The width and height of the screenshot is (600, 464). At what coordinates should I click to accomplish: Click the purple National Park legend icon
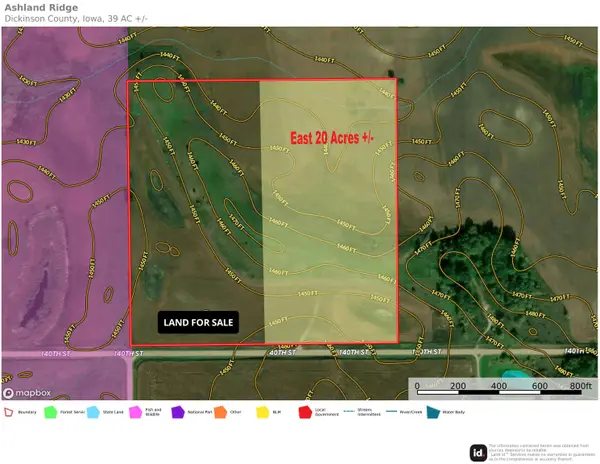177,411
